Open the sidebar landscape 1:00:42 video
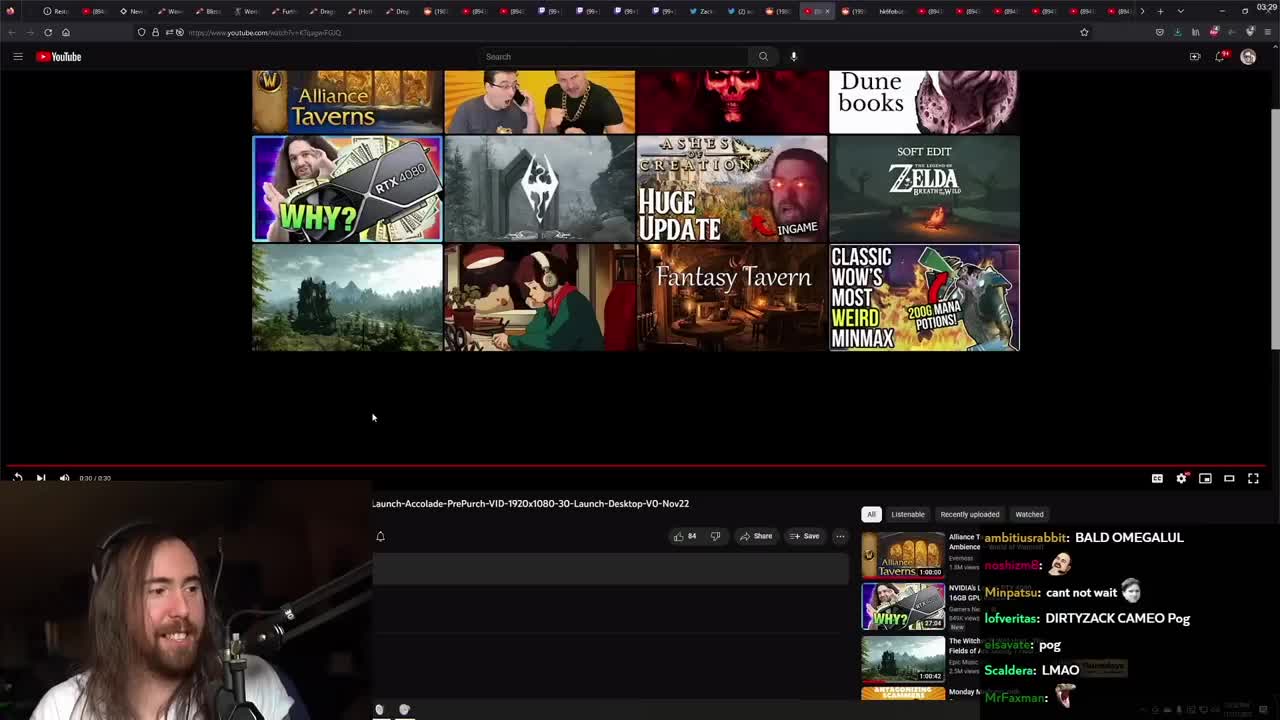 point(903,660)
